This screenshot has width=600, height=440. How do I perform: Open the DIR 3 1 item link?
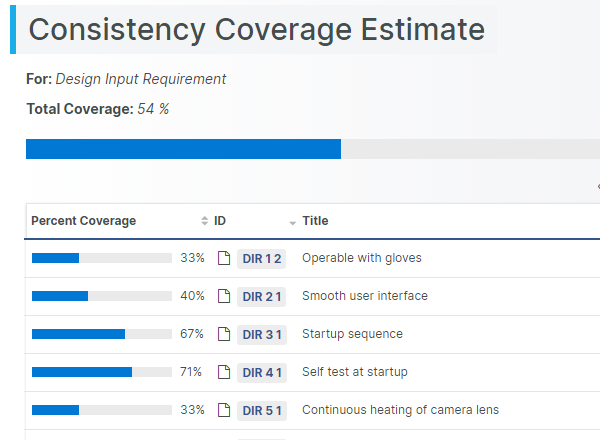tap(262, 334)
